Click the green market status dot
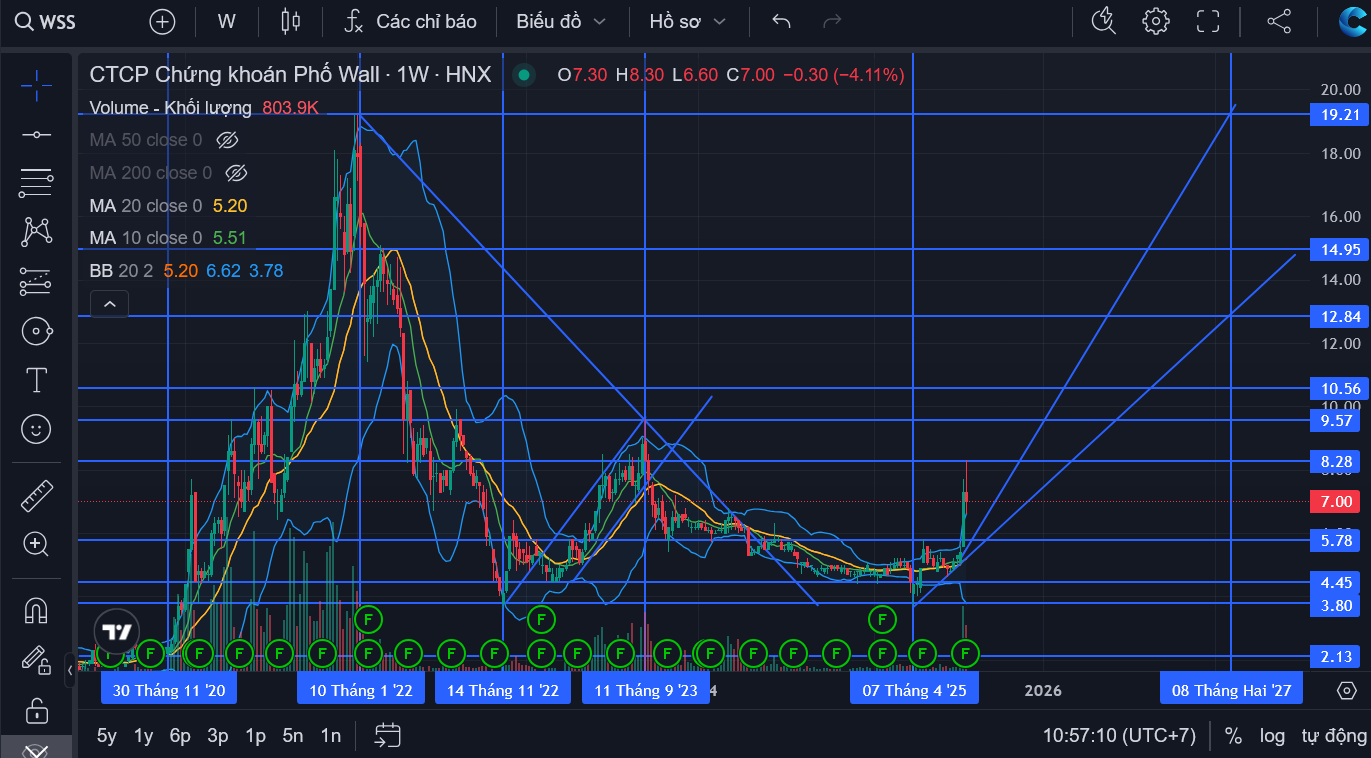Image resolution: width=1371 pixels, height=758 pixels. pyautogui.click(x=522, y=75)
